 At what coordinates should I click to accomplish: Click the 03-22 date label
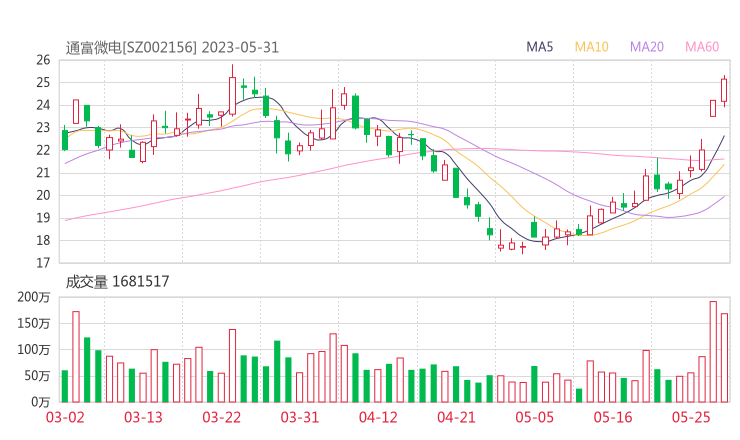pos(222,417)
